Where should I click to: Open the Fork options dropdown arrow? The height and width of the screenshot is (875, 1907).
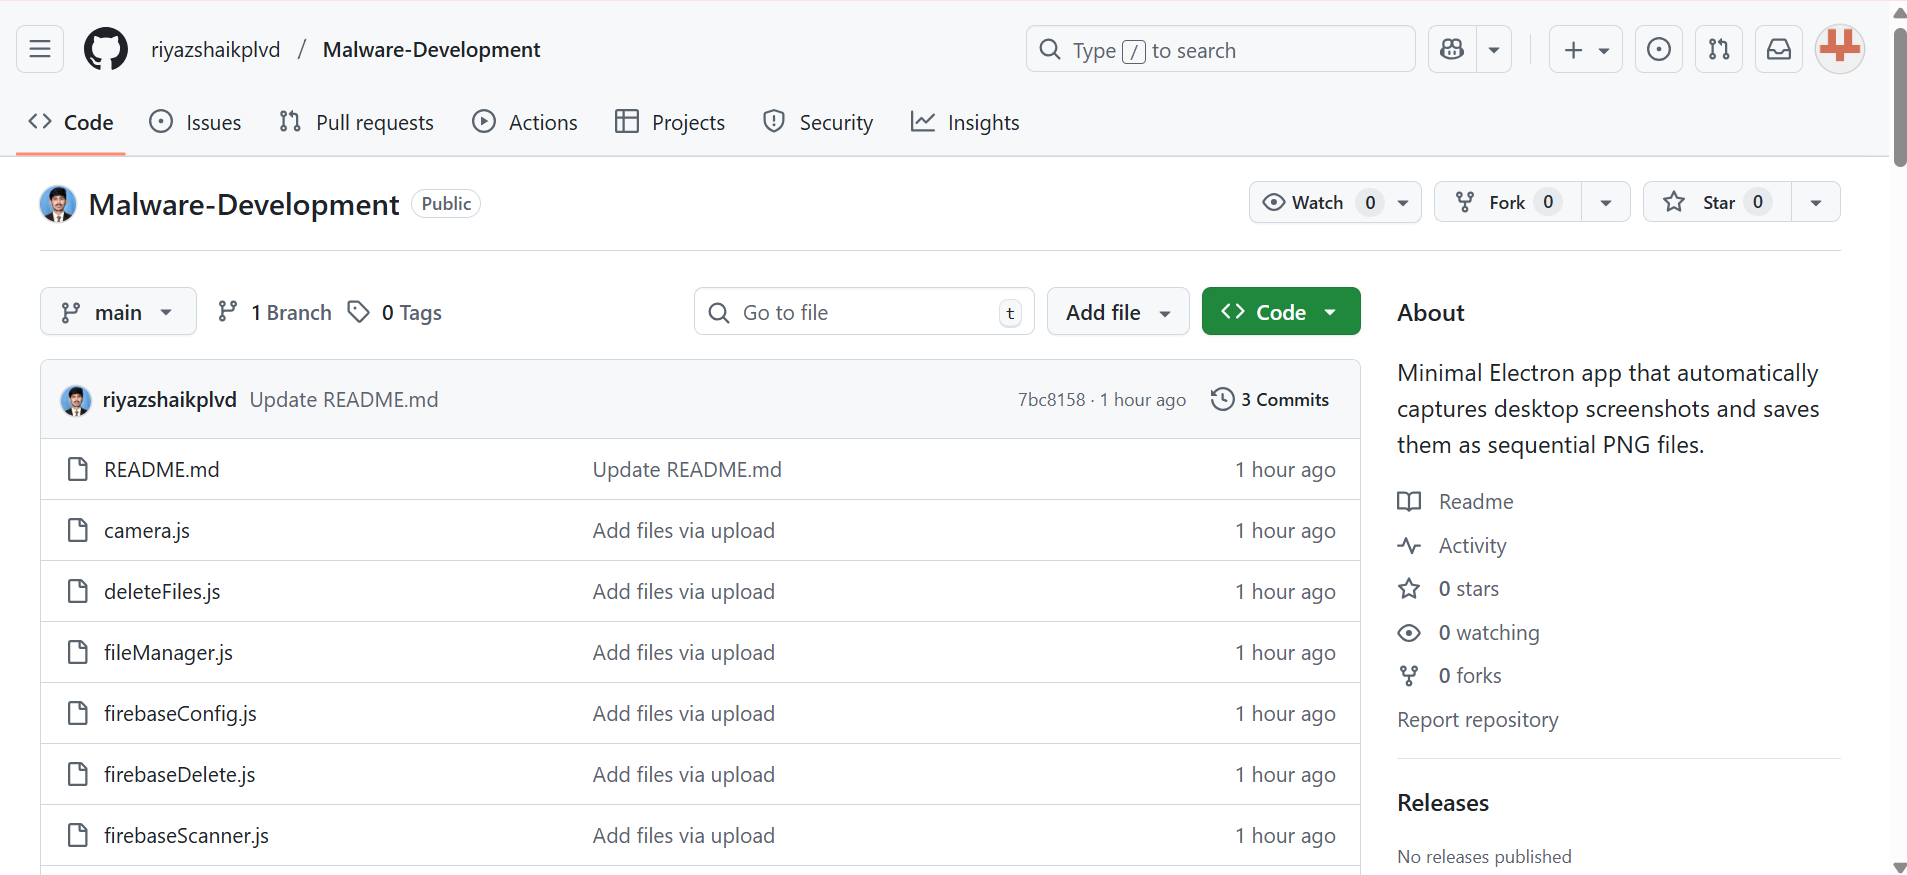[1605, 202]
